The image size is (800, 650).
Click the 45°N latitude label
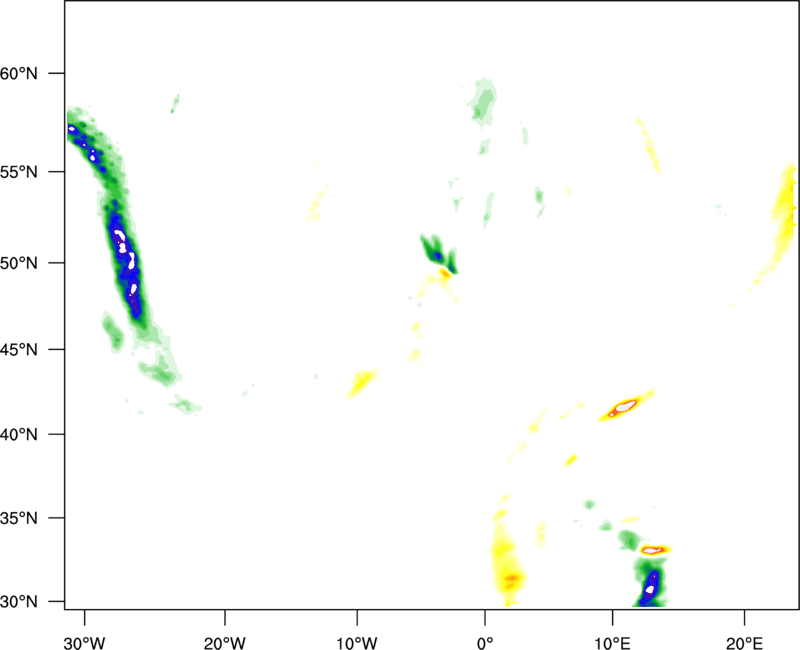tap(19, 349)
